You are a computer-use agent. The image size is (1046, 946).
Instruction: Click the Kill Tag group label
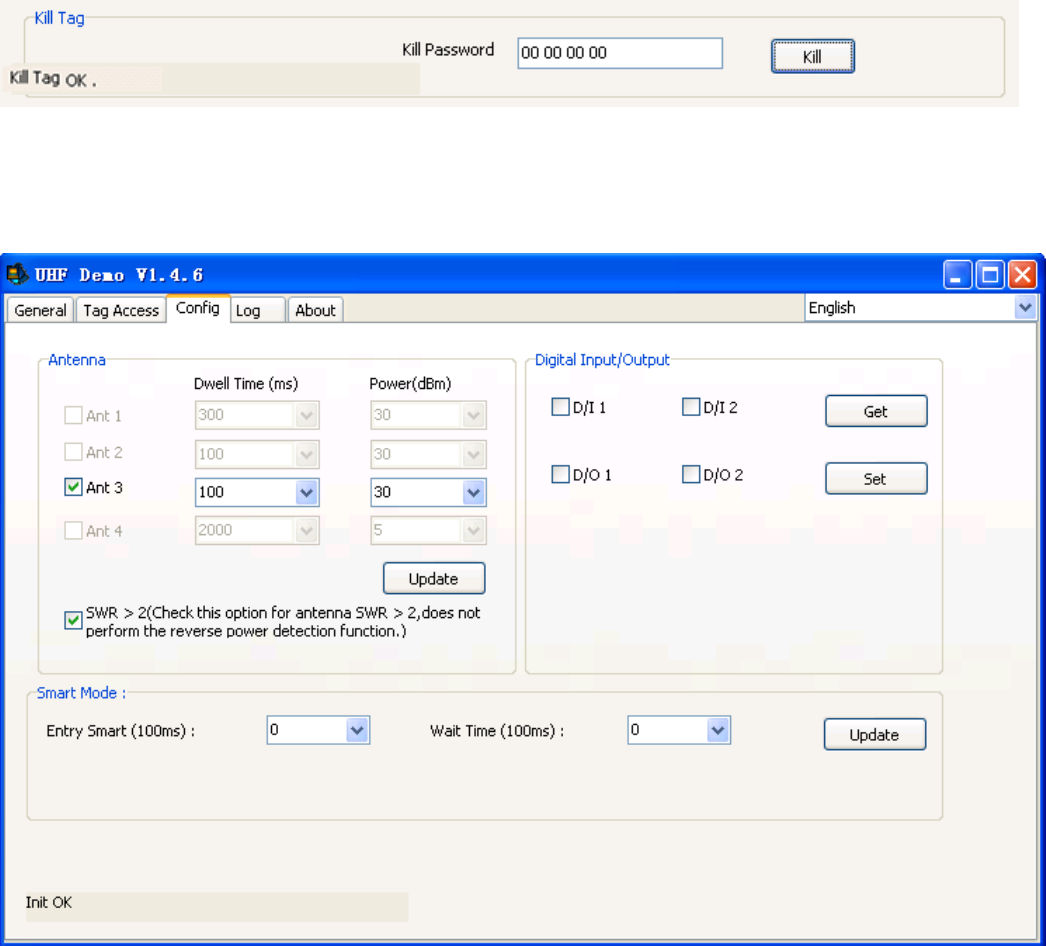pos(59,18)
